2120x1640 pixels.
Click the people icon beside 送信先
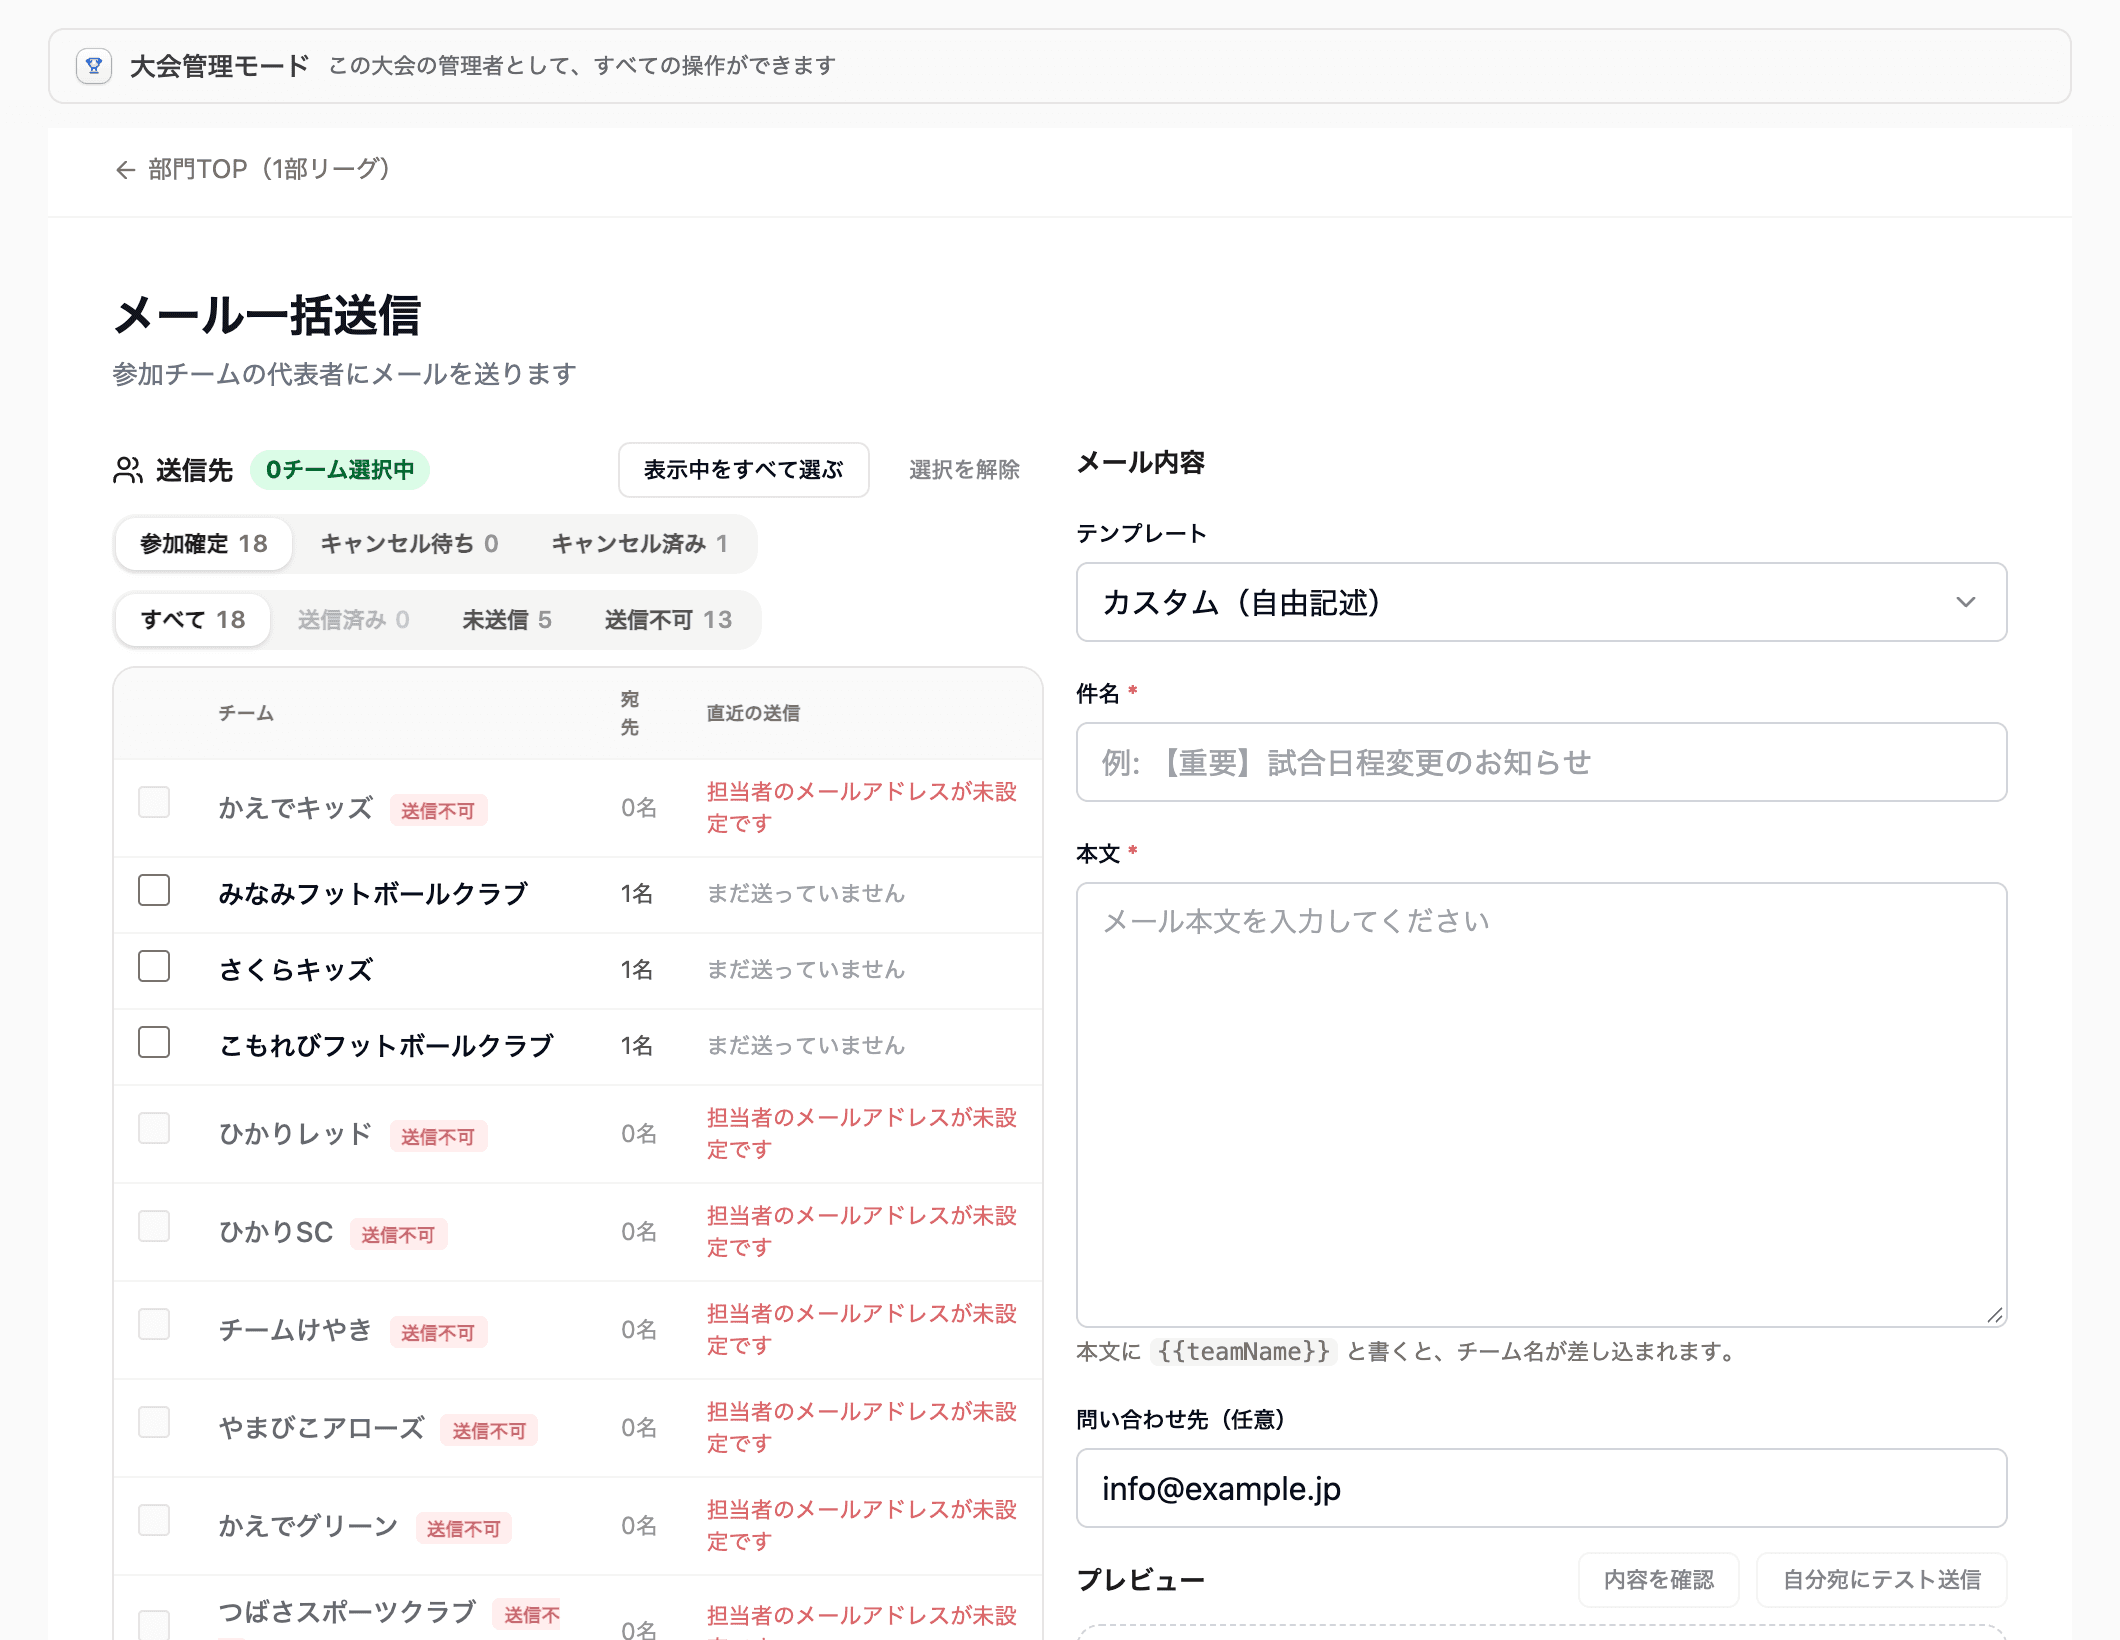click(x=128, y=470)
